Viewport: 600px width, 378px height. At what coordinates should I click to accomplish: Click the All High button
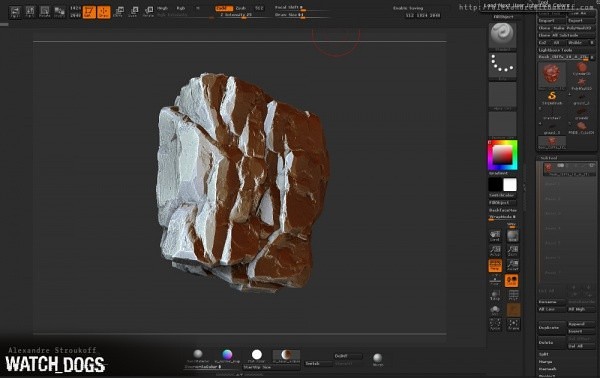point(581,309)
